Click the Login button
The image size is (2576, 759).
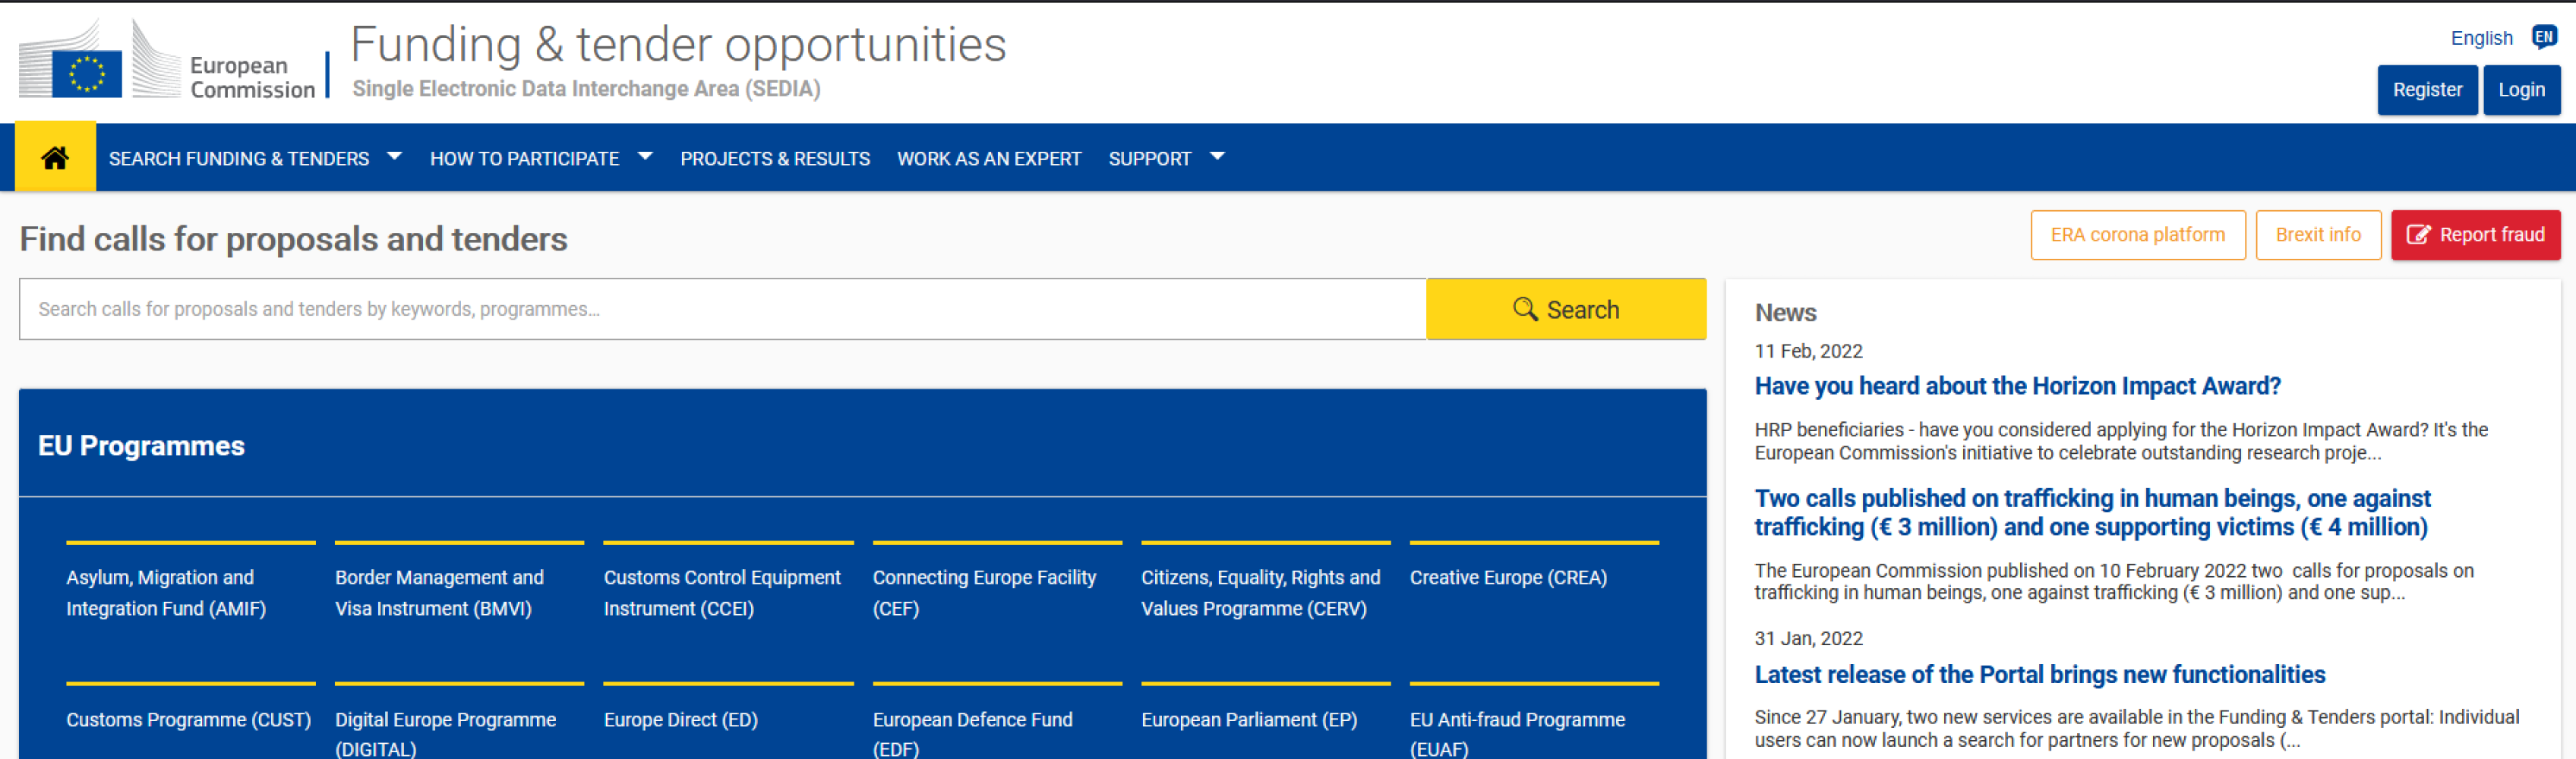2520,90
